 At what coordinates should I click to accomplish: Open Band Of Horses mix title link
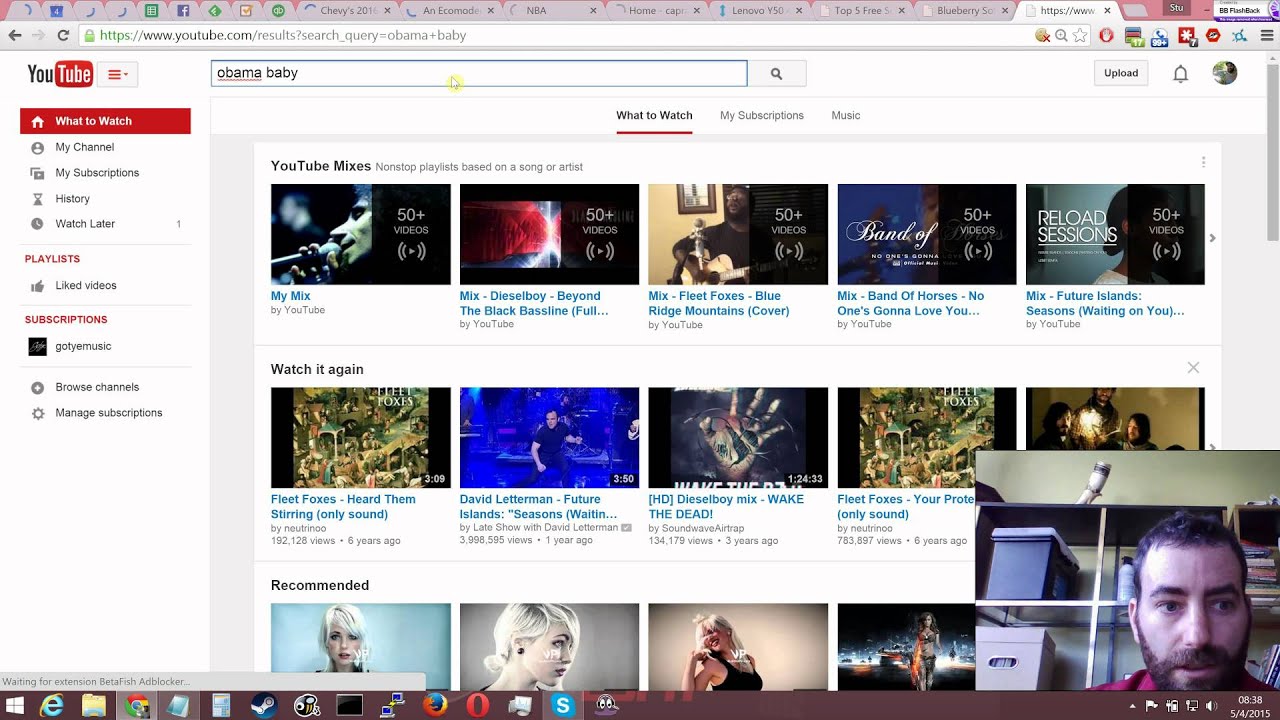coord(910,303)
